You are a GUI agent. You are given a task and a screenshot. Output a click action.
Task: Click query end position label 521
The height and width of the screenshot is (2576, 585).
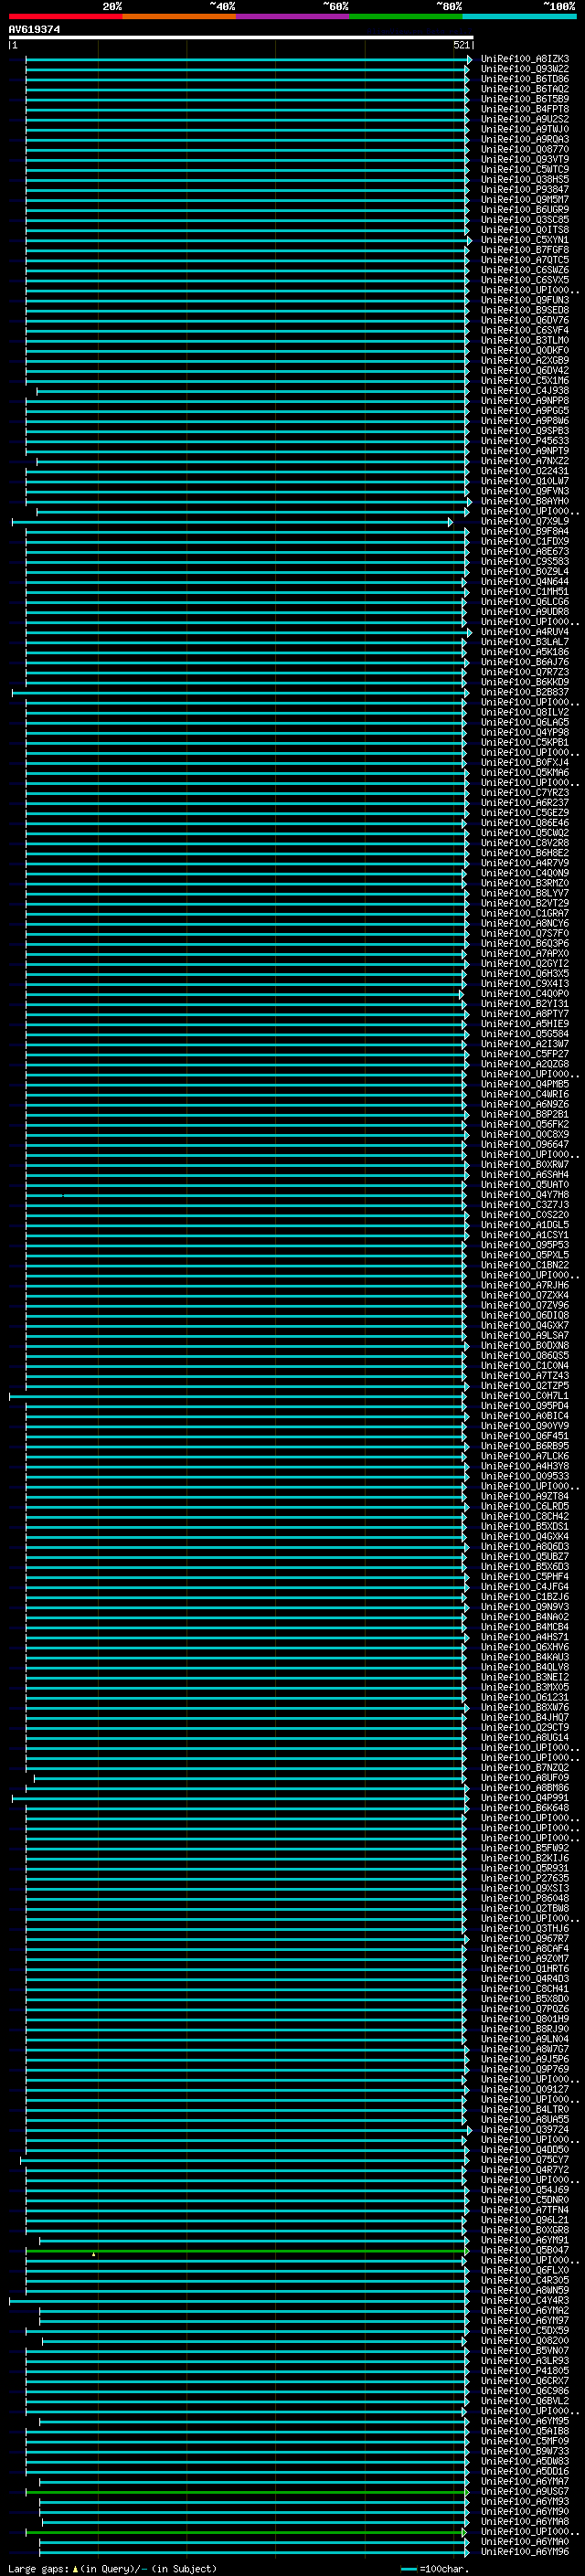[461, 45]
